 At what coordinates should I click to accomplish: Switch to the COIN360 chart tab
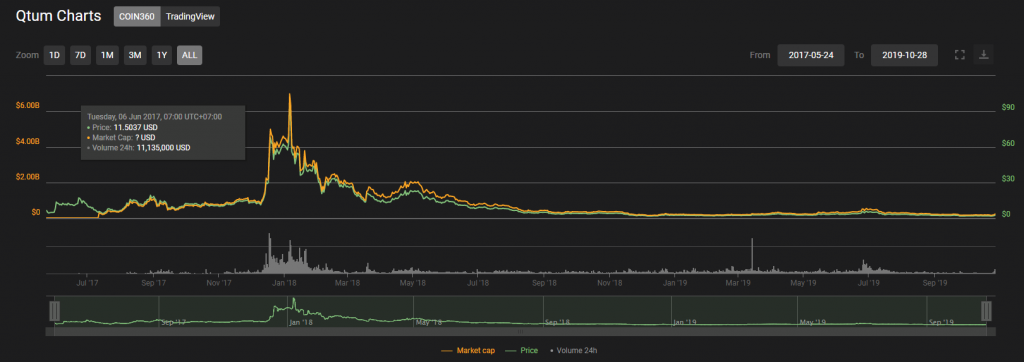137,17
